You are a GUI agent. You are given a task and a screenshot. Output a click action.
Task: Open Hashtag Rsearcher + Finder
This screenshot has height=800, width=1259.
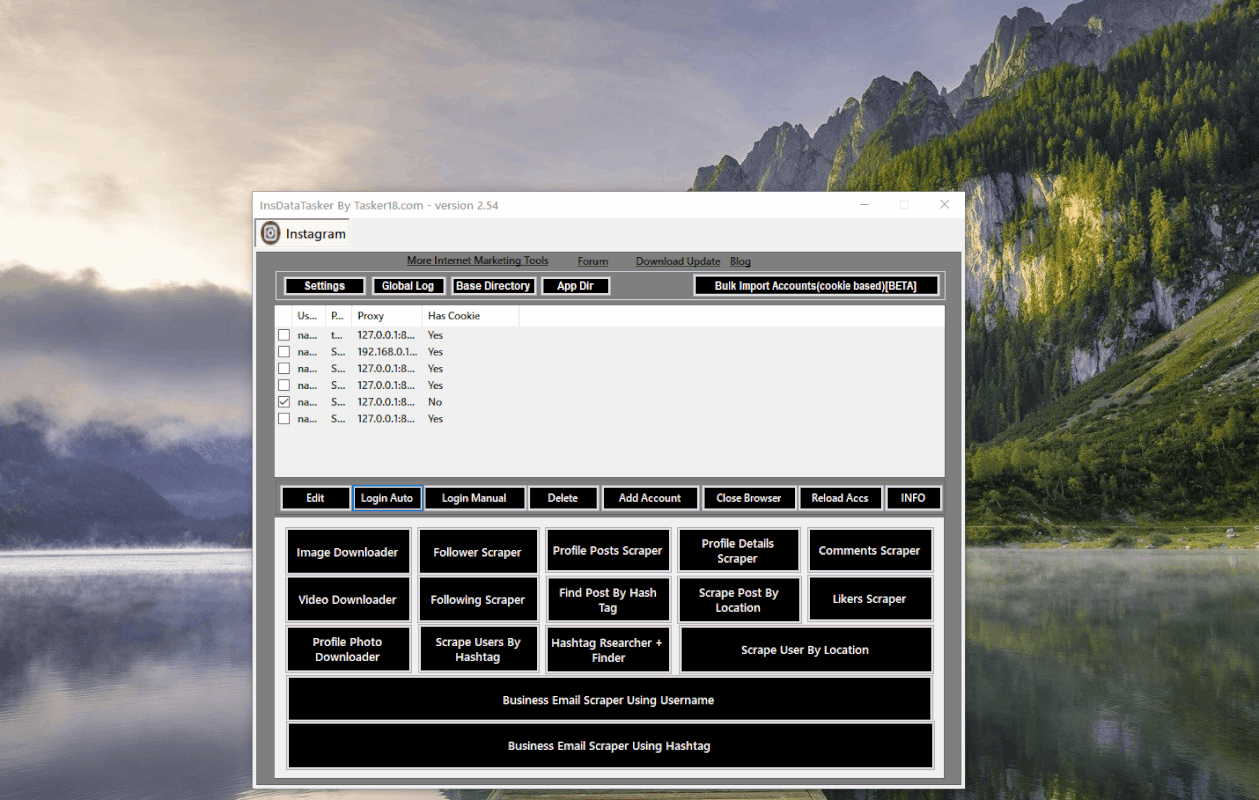click(x=608, y=650)
